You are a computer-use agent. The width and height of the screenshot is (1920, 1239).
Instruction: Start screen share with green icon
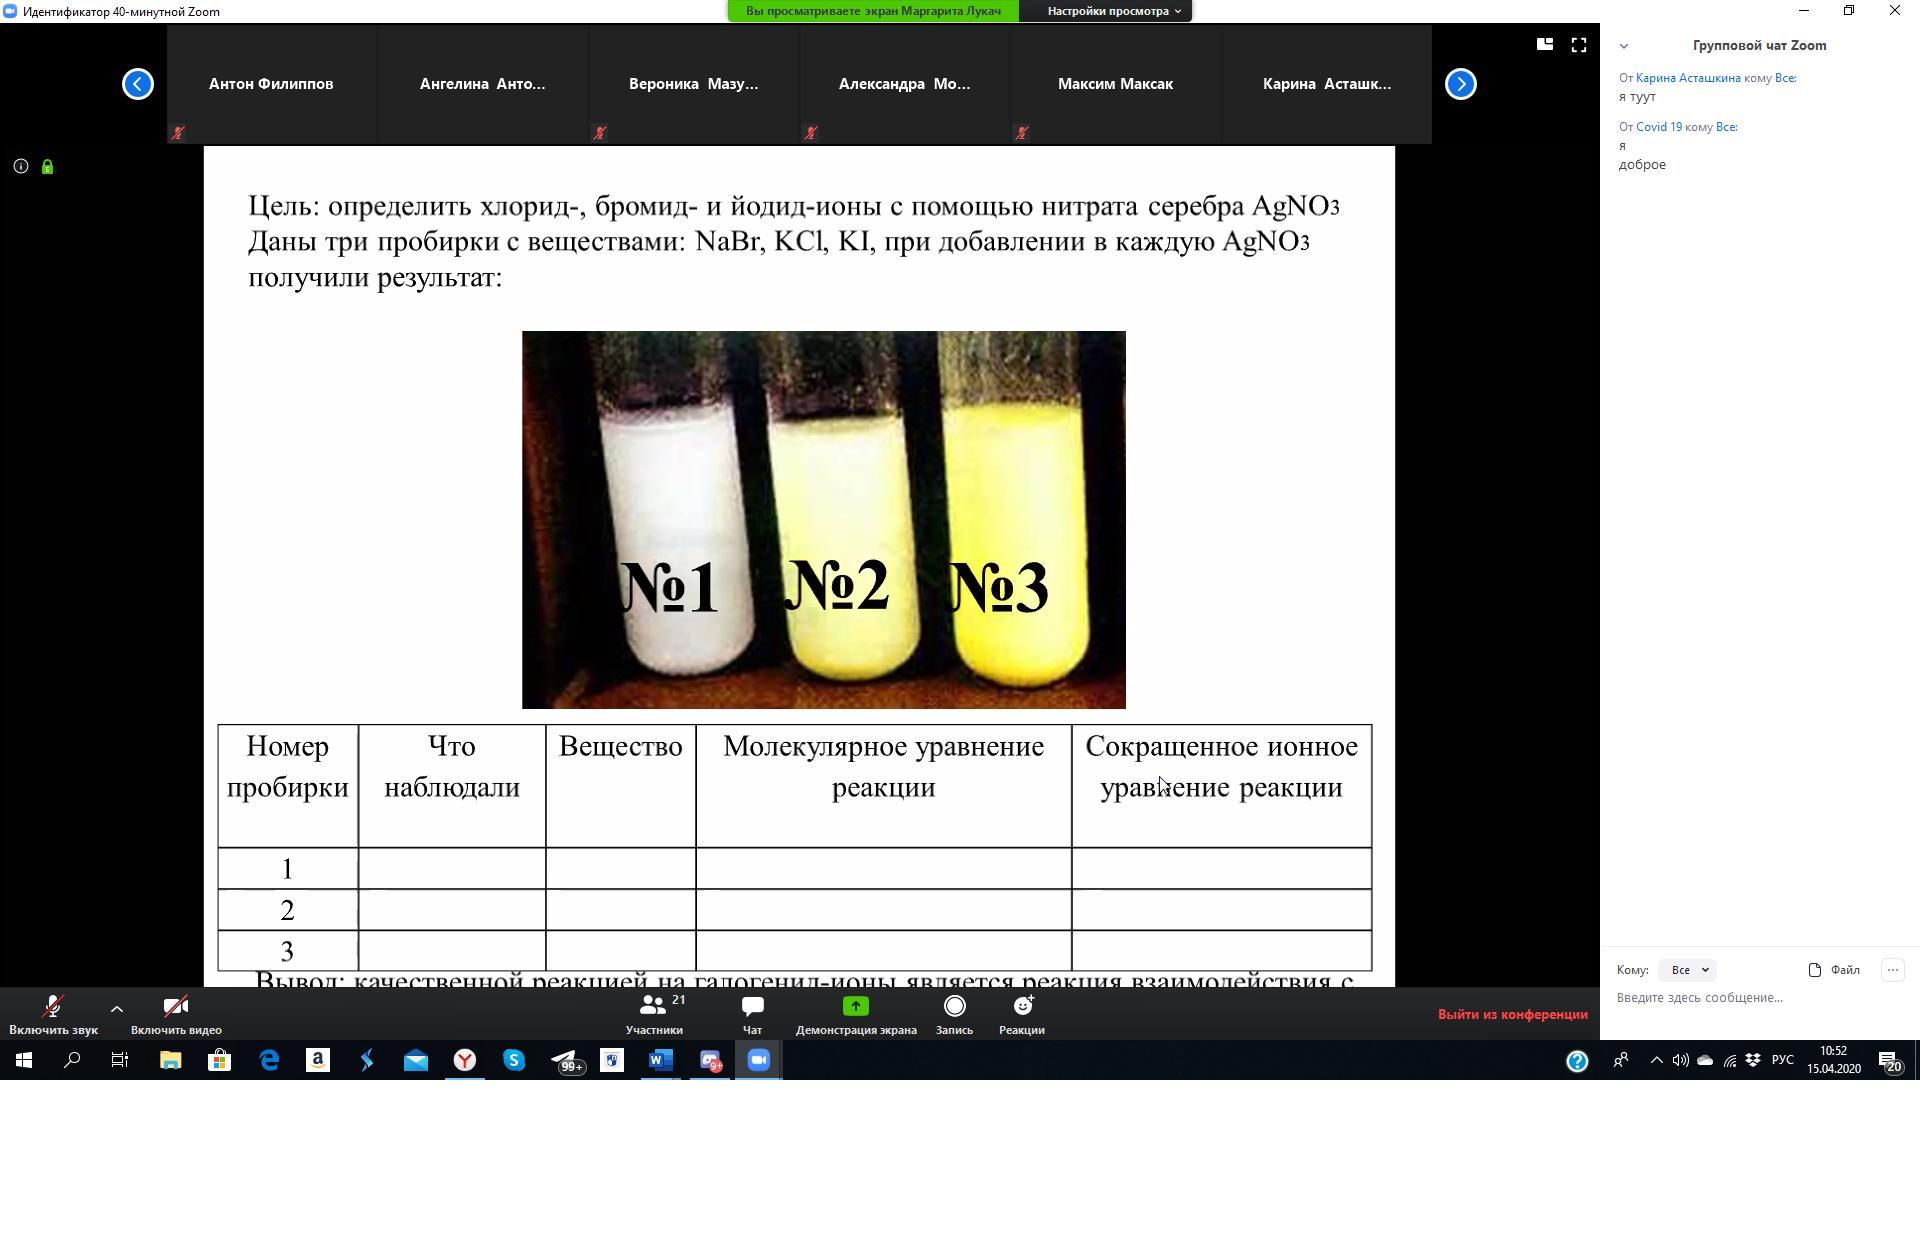[x=855, y=1006]
